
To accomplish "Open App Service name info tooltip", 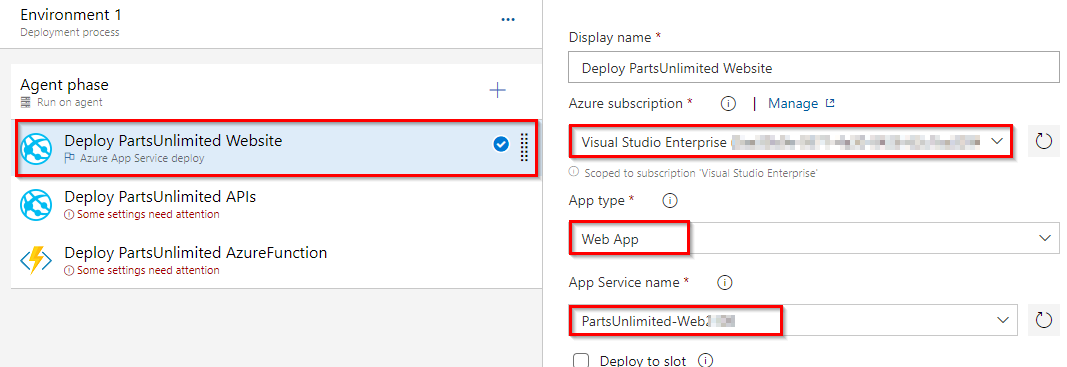I will 725,282.
